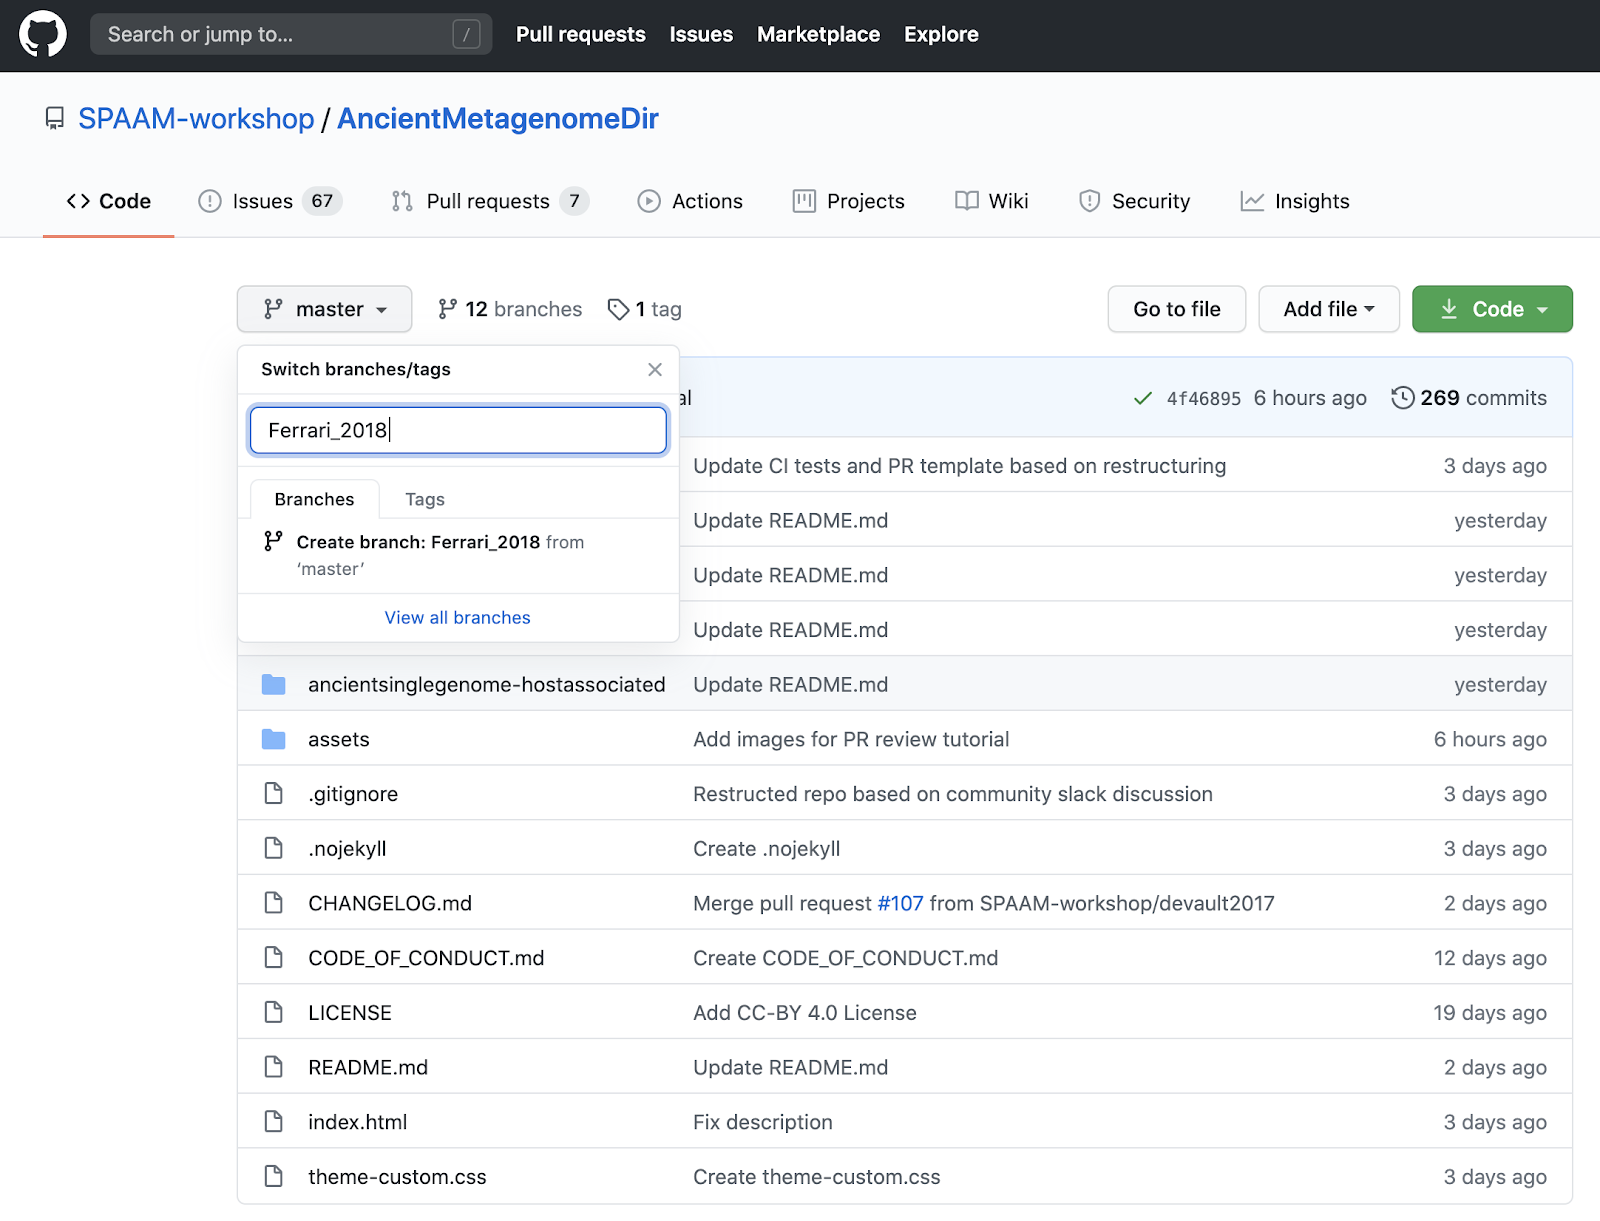1600x1221 pixels.
Task: Click the Projects board icon
Action: pyautogui.click(x=804, y=202)
